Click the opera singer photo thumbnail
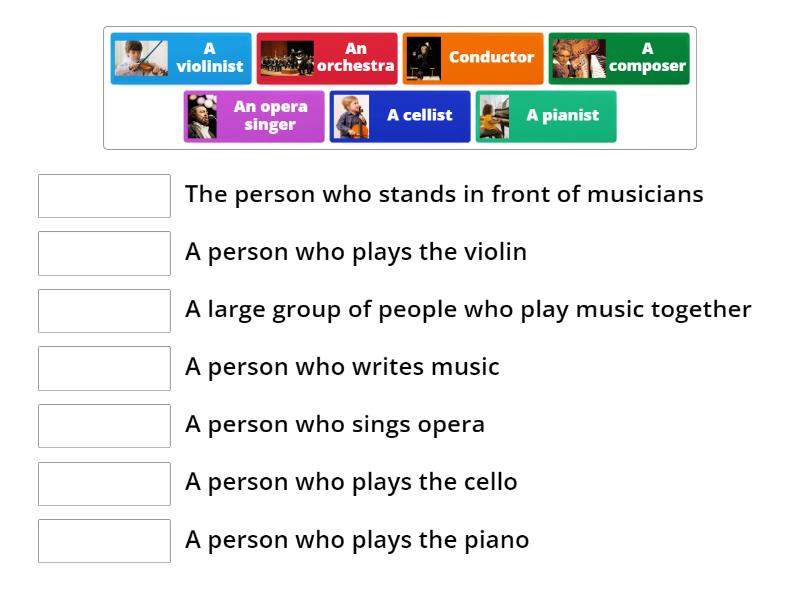 tap(203, 116)
